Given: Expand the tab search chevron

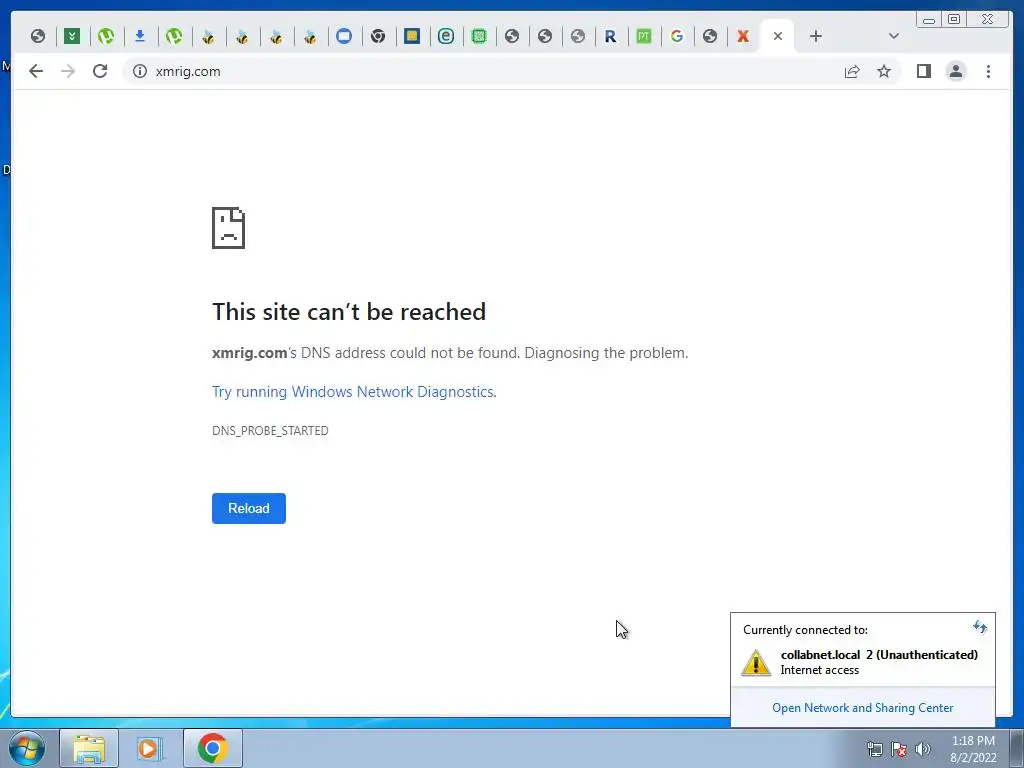Looking at the screenshot, I should [894, 36].
